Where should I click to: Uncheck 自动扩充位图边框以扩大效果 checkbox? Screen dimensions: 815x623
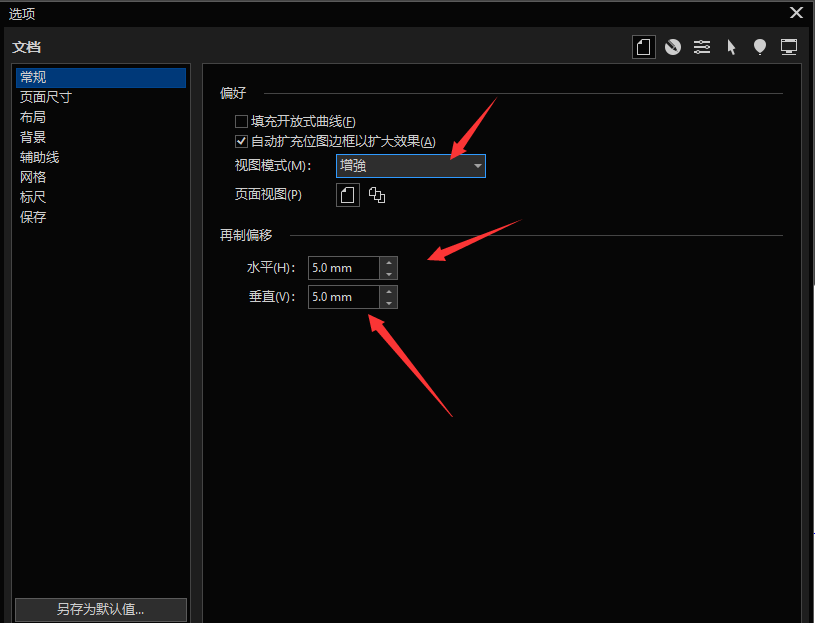tap(241, 141)
